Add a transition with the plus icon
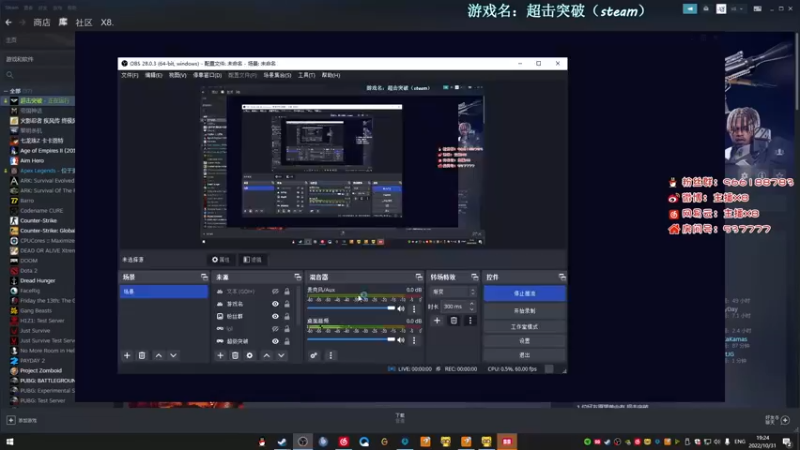The width and height of the screenshot is (800, 450). click(437, 320)
